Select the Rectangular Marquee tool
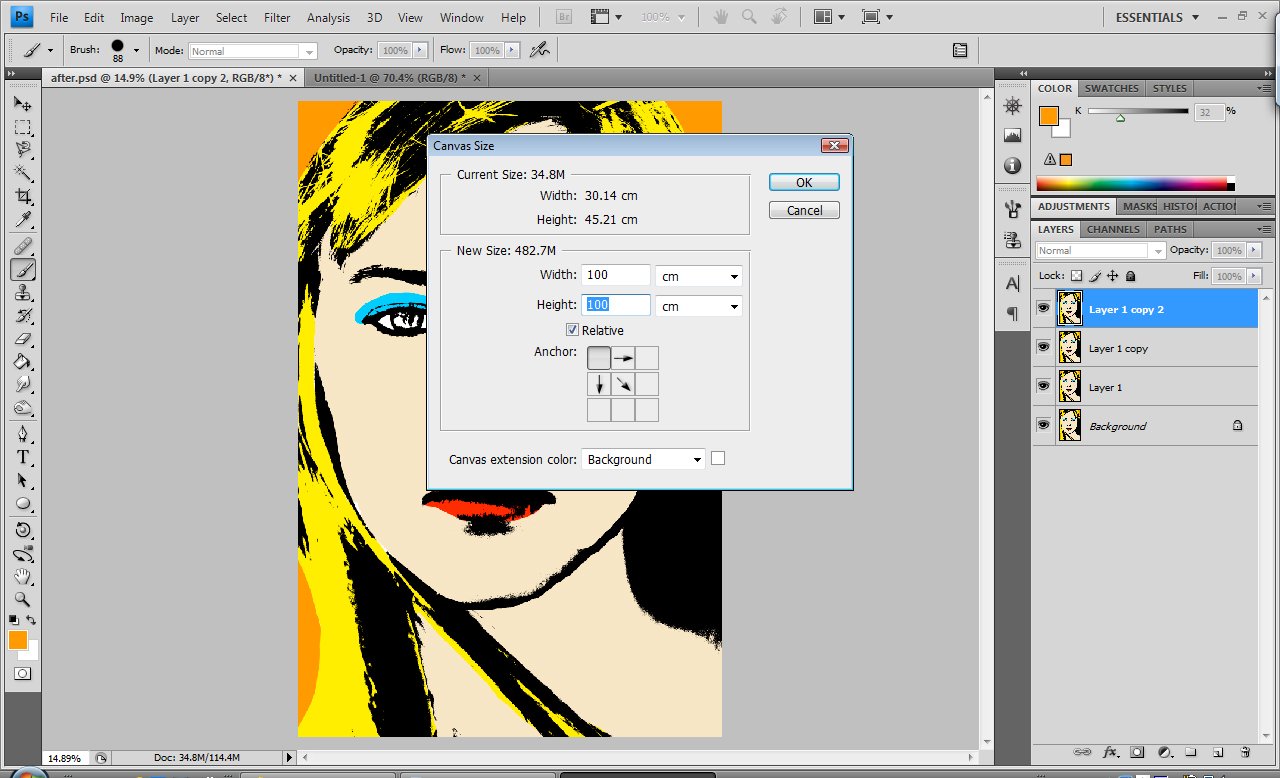Viewport: 1280px width, 778px height. point(22,127)
